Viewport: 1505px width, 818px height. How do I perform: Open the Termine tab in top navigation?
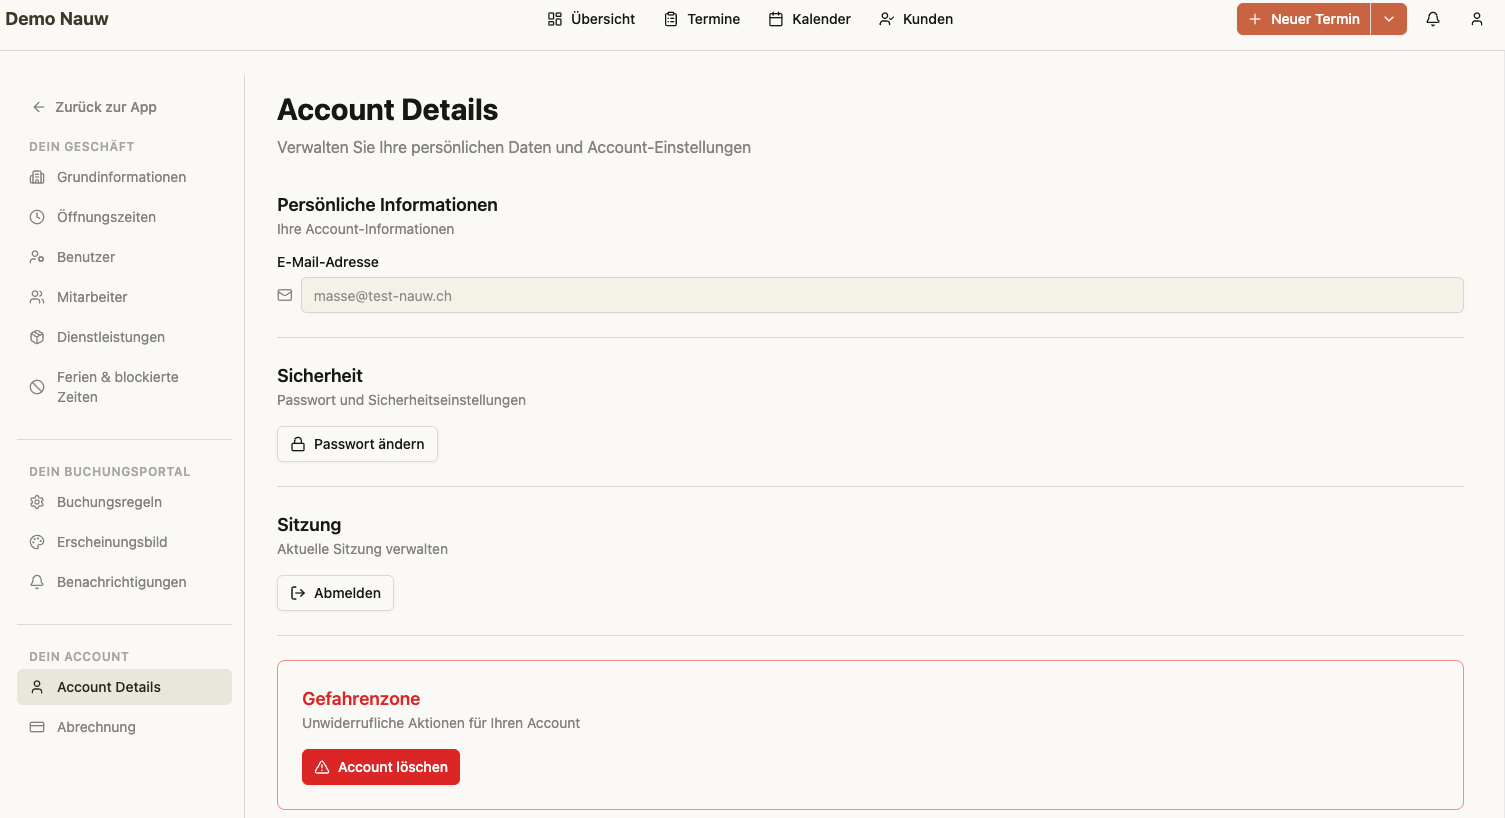click(x=702, y=19)
